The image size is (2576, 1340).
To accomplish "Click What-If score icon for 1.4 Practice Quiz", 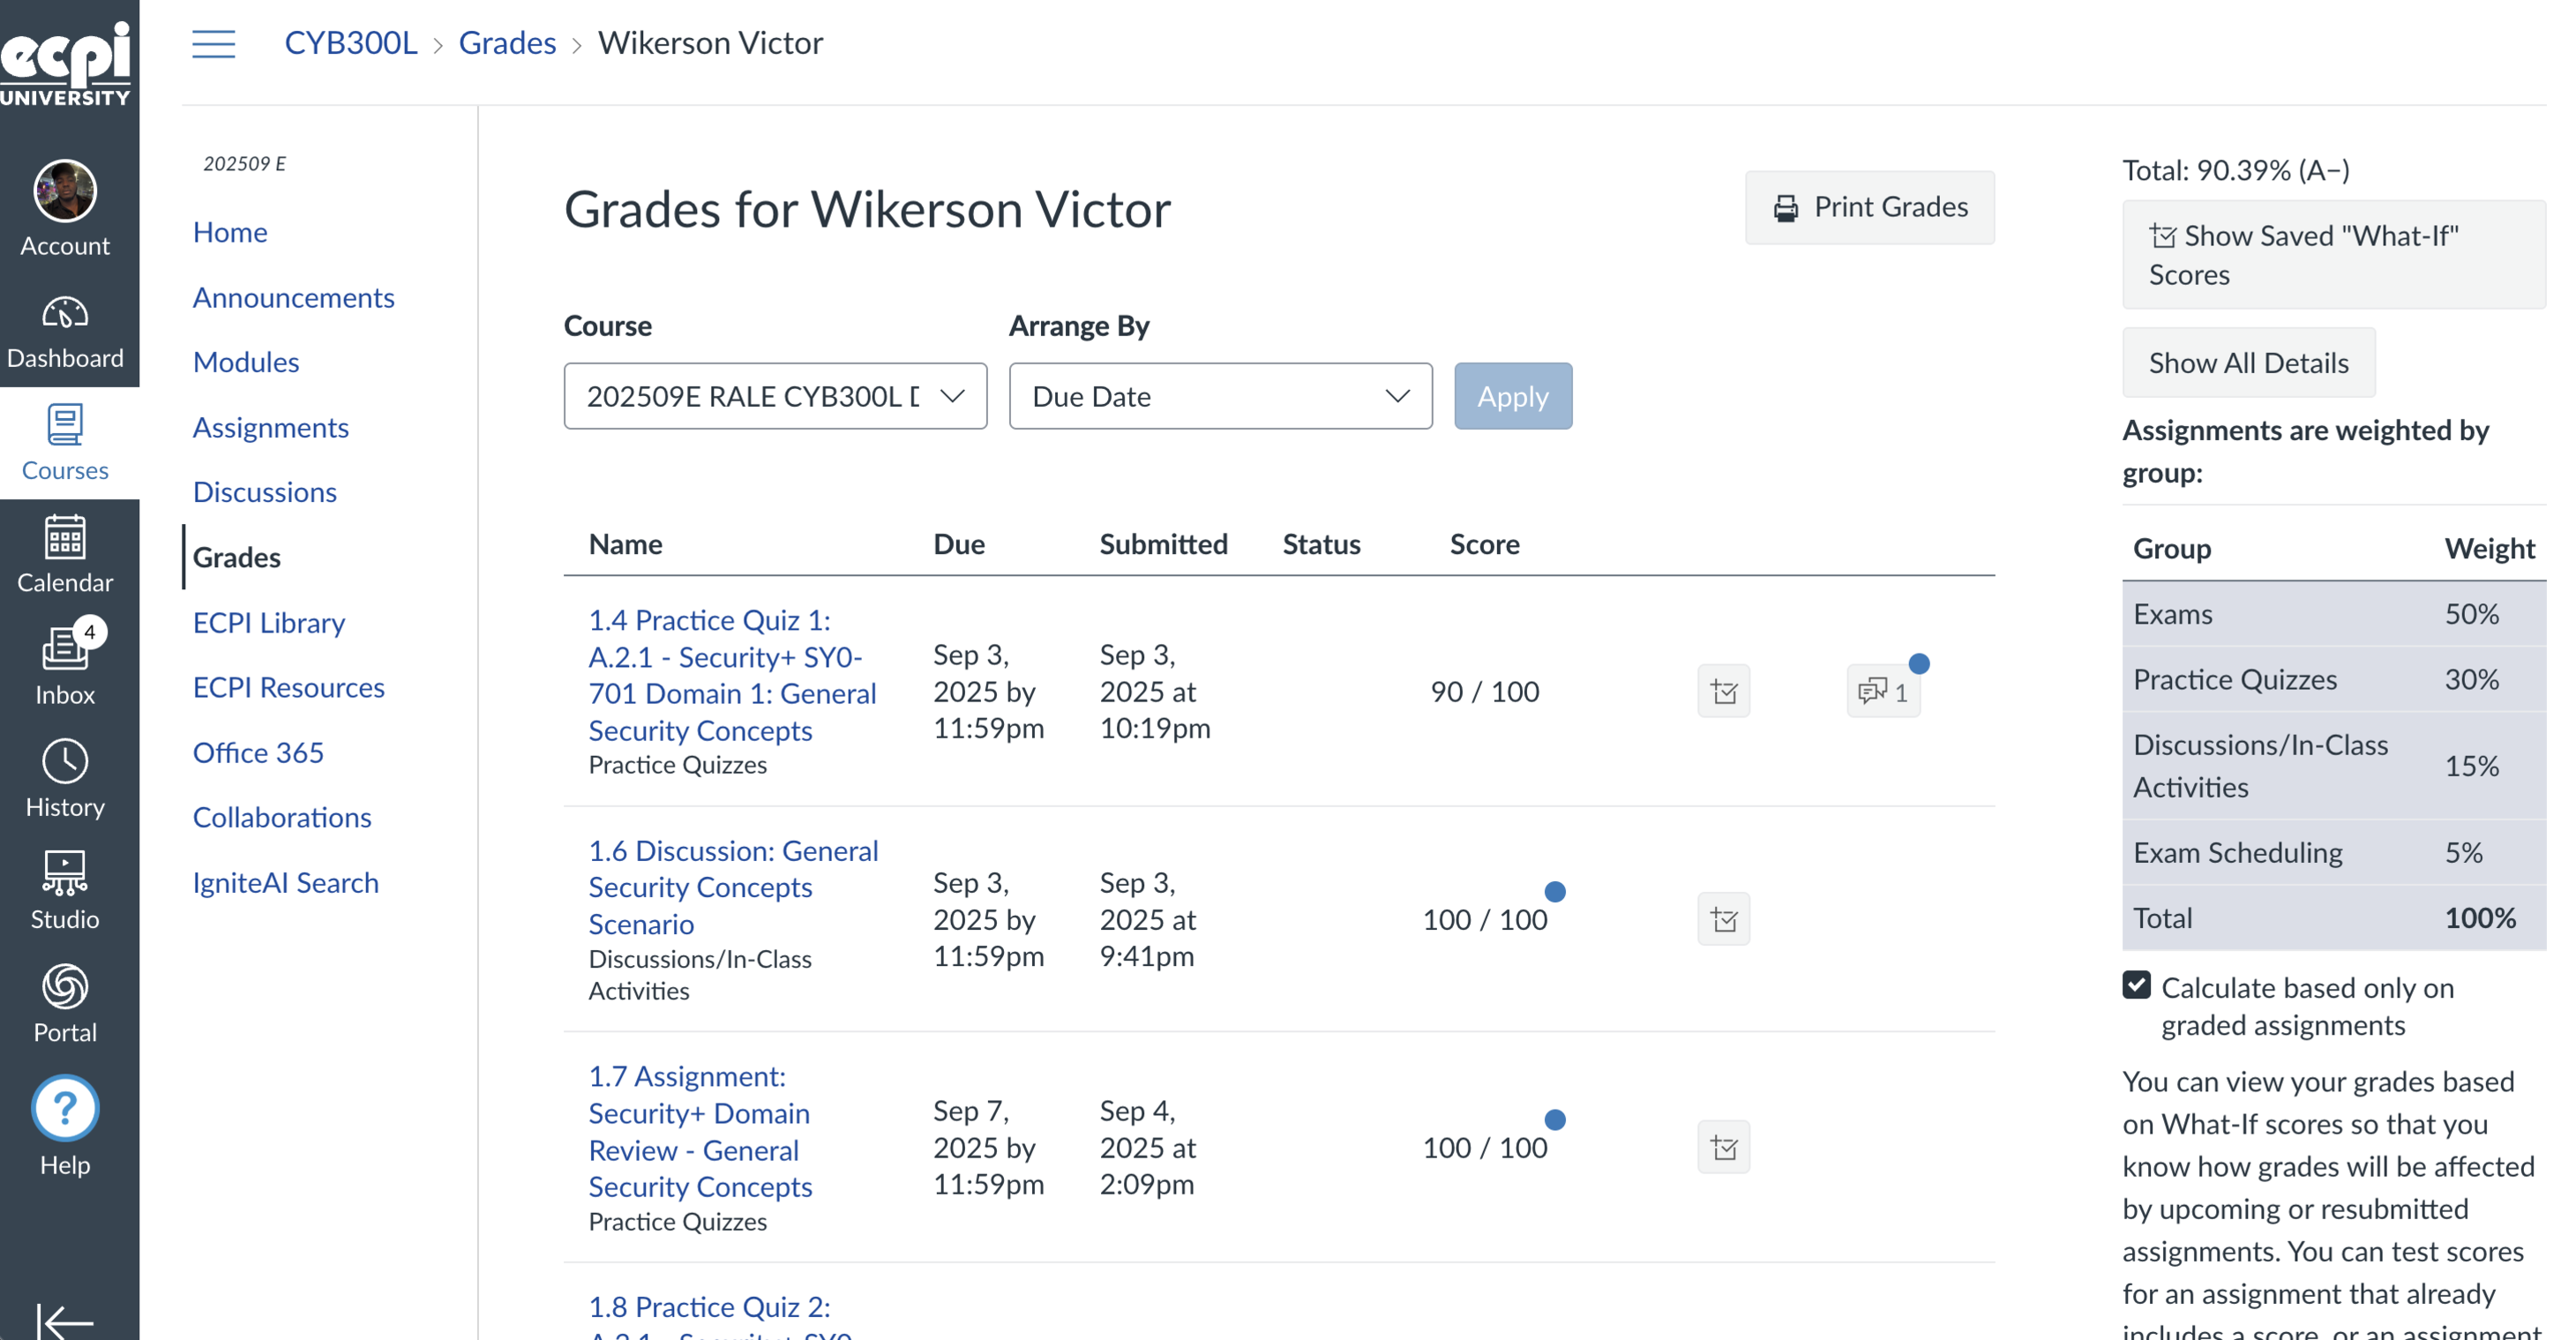I will pos(1723,691).
